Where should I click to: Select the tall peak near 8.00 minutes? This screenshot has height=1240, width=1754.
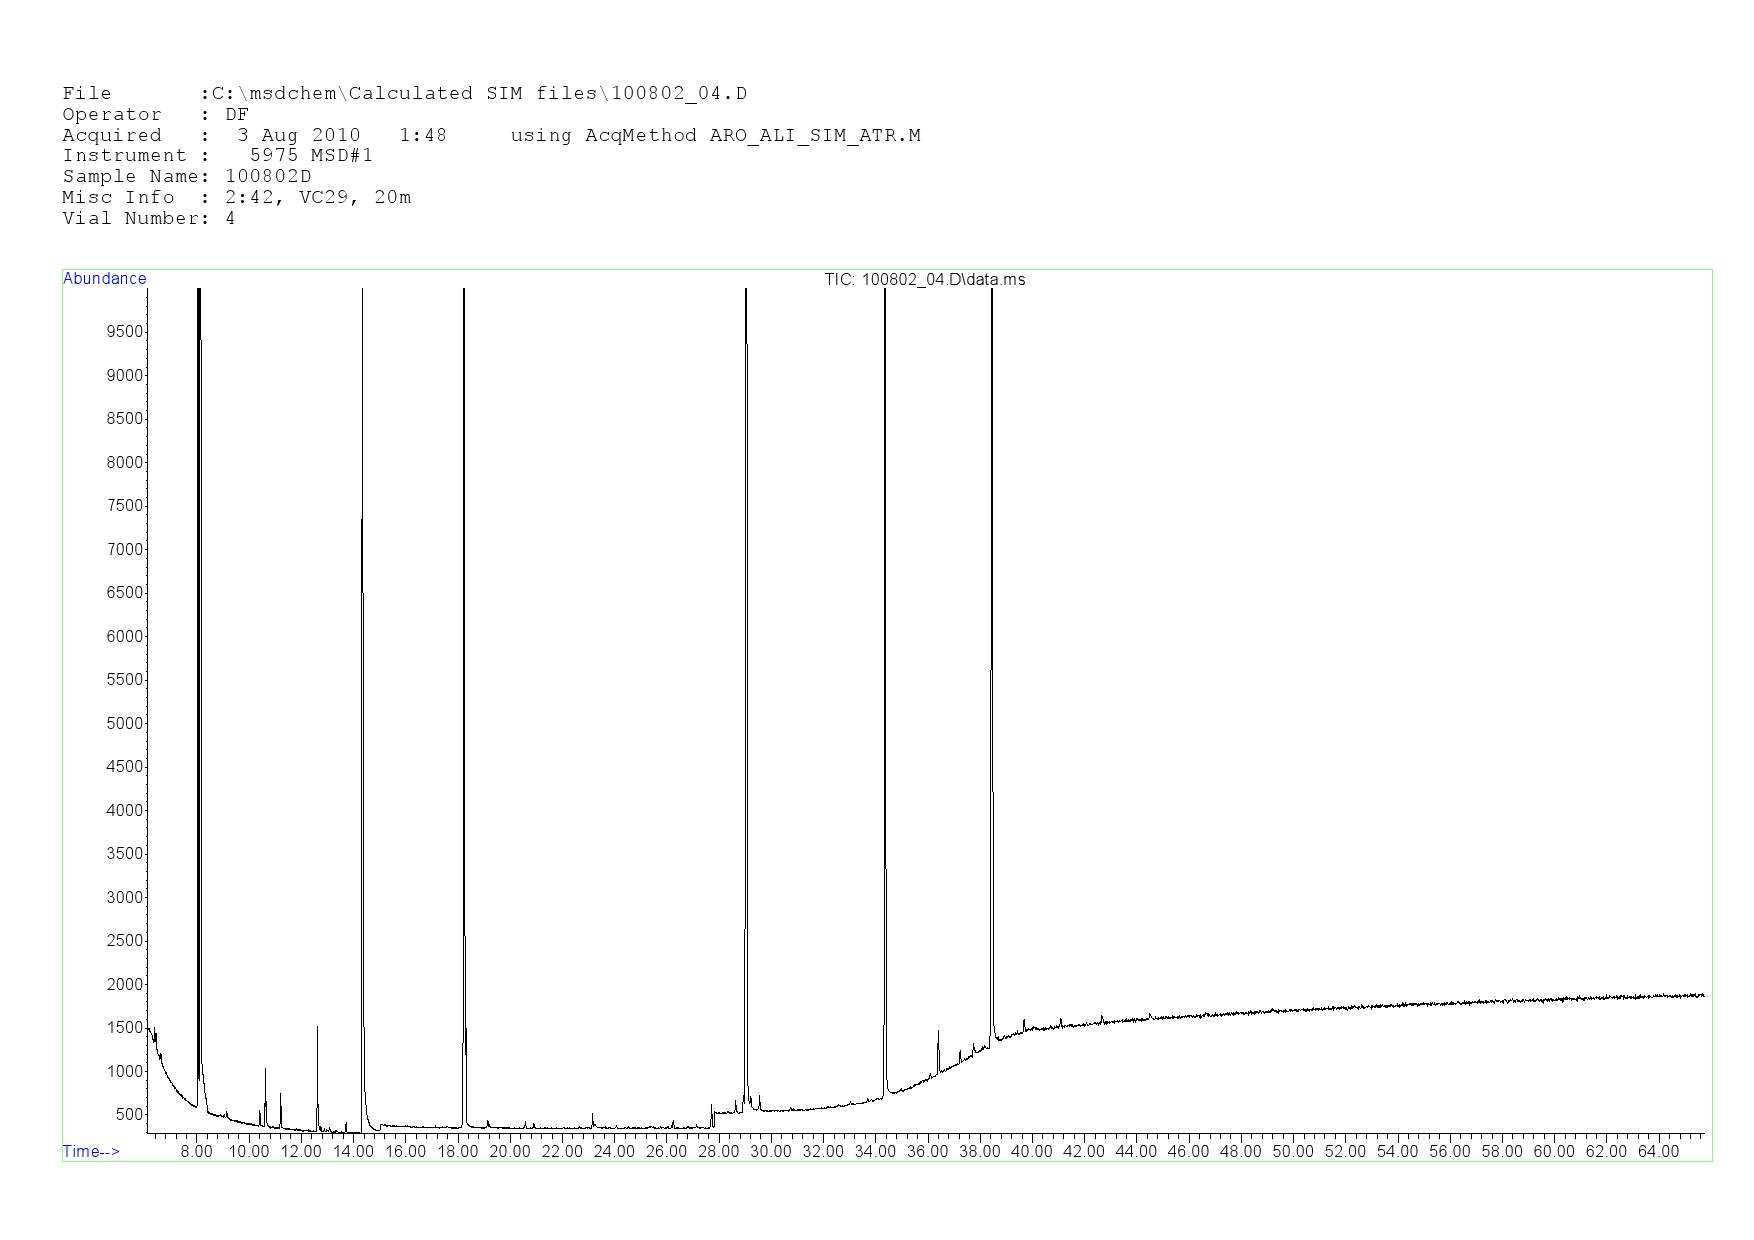199,600
